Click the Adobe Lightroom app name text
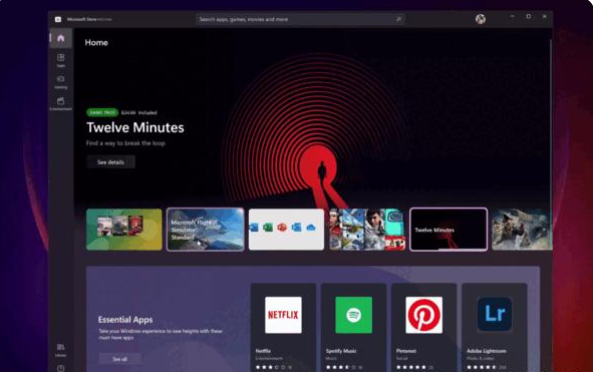This screenshot has height=372, width=593. (x=486, y=351)
